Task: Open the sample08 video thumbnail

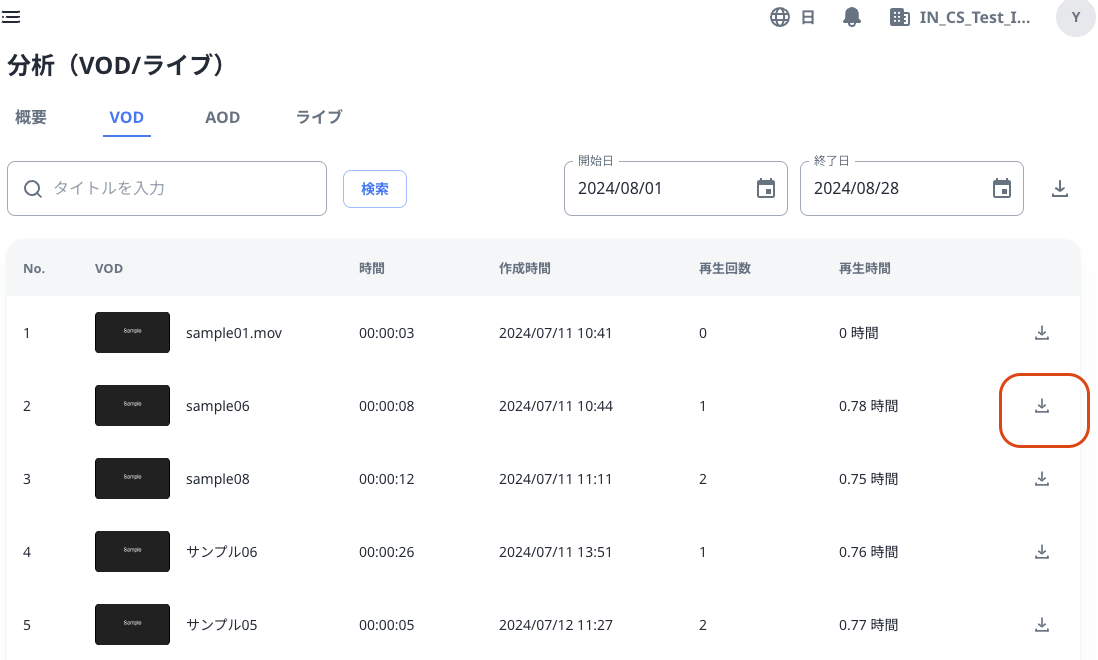Action: [x=132, y=478]
